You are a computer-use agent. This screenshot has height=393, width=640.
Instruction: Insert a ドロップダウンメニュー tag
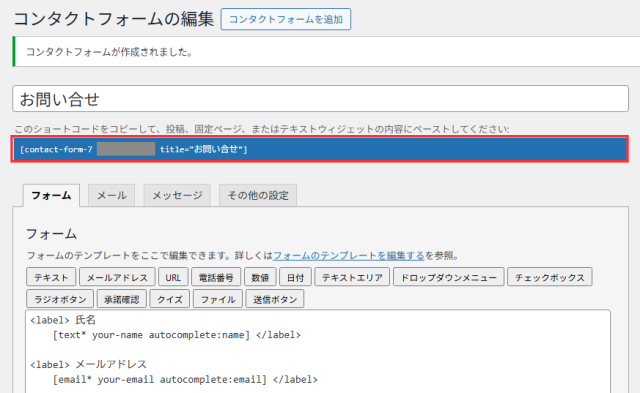(449, 278)
